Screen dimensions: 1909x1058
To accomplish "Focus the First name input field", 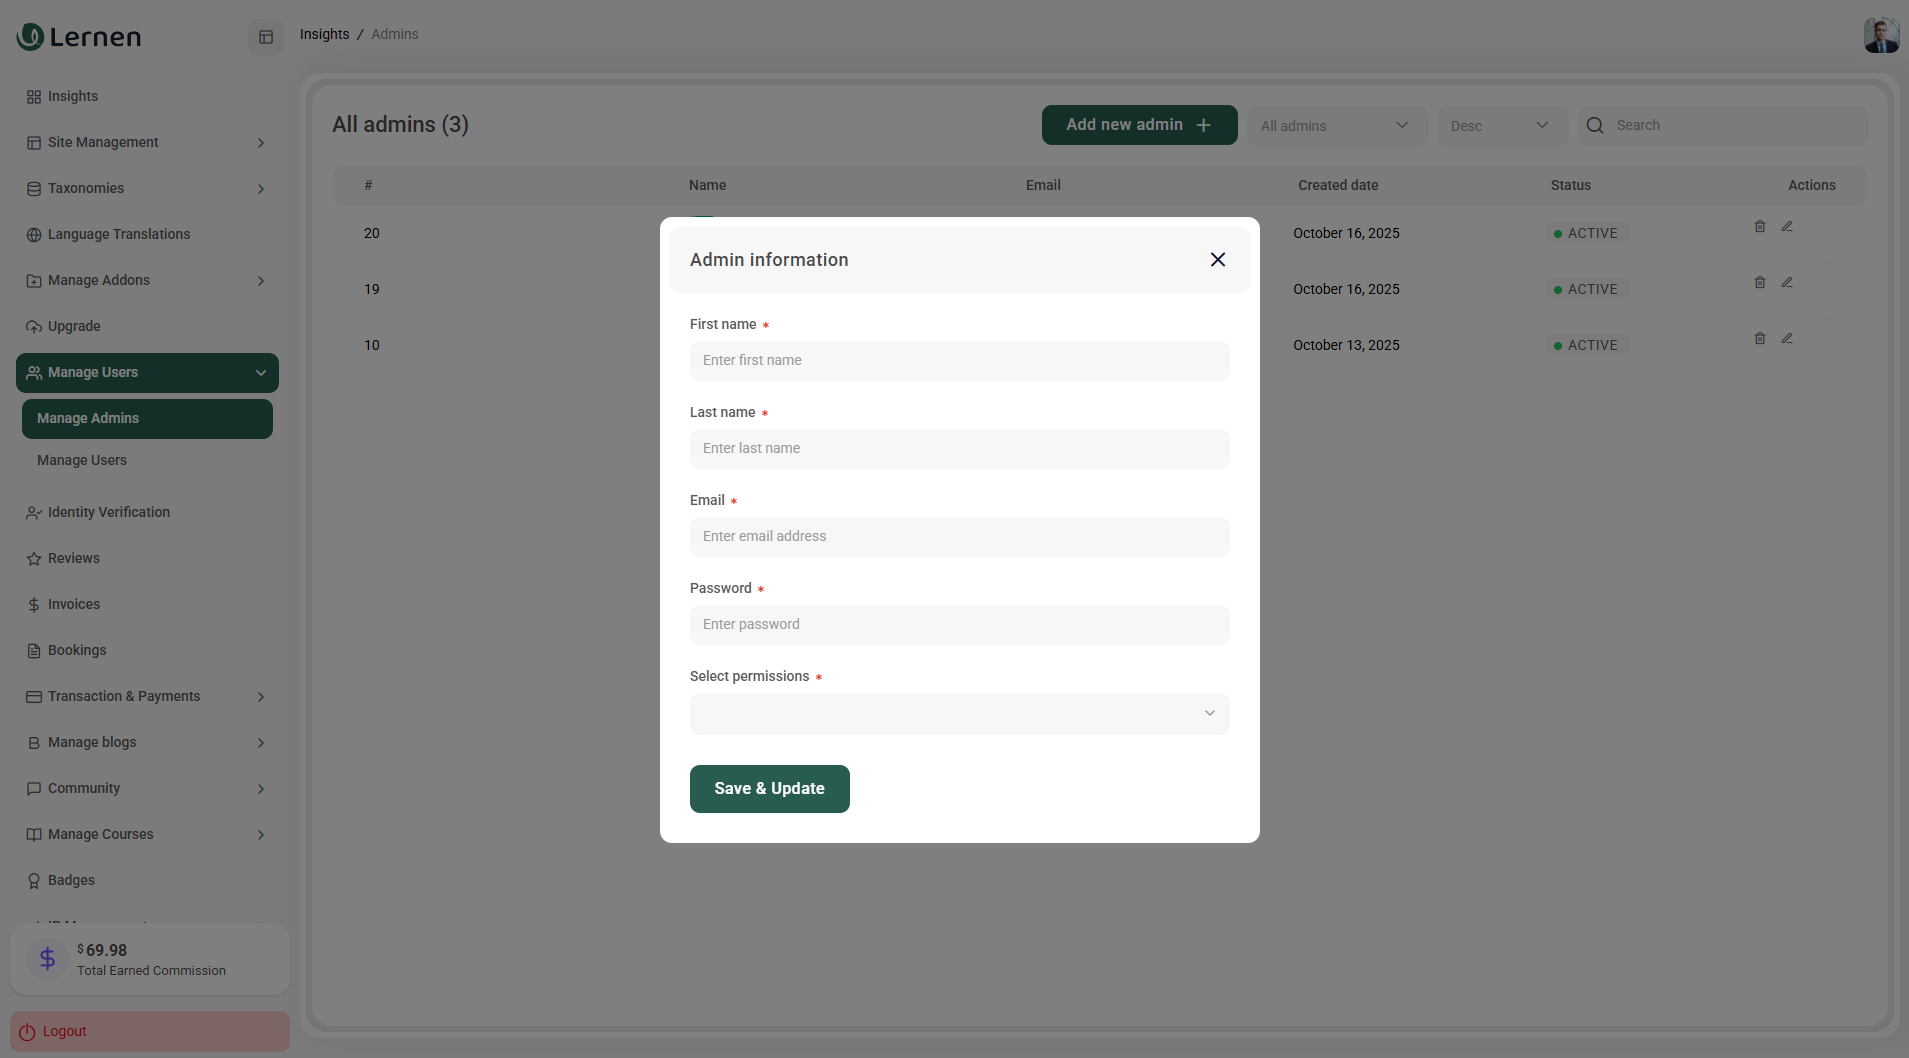I will point(959,361).
